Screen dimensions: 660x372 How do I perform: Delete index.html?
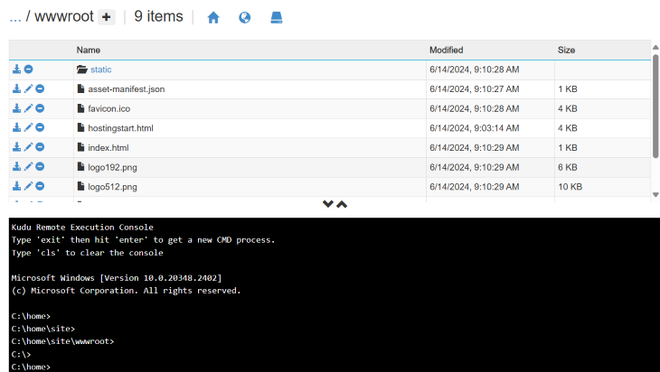point(40,146)
